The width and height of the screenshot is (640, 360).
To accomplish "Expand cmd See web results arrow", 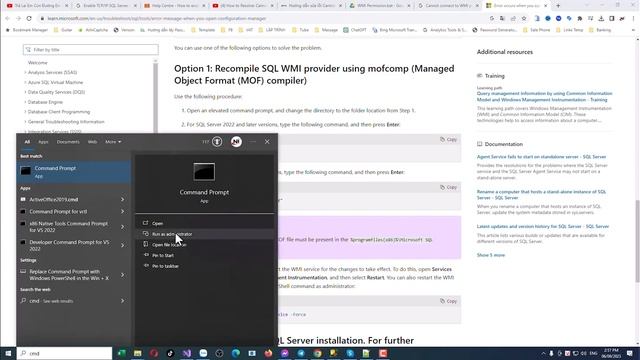I will pyautogui.click(x=122, y=301).
